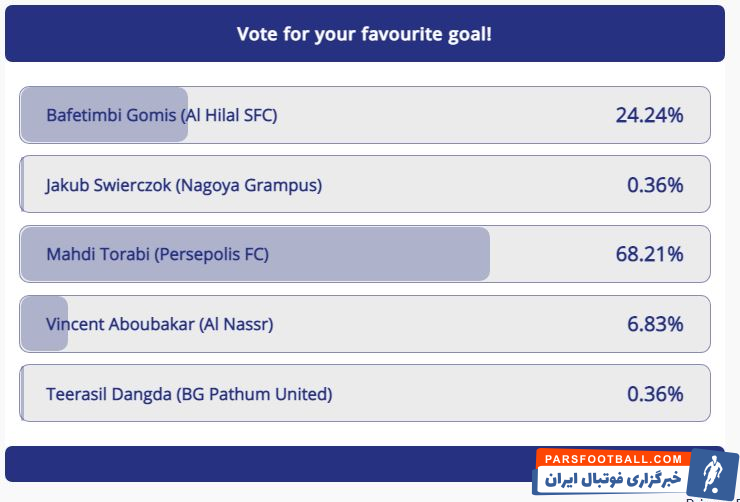Click the ParsFootball player logo icon

pos(711,473)
